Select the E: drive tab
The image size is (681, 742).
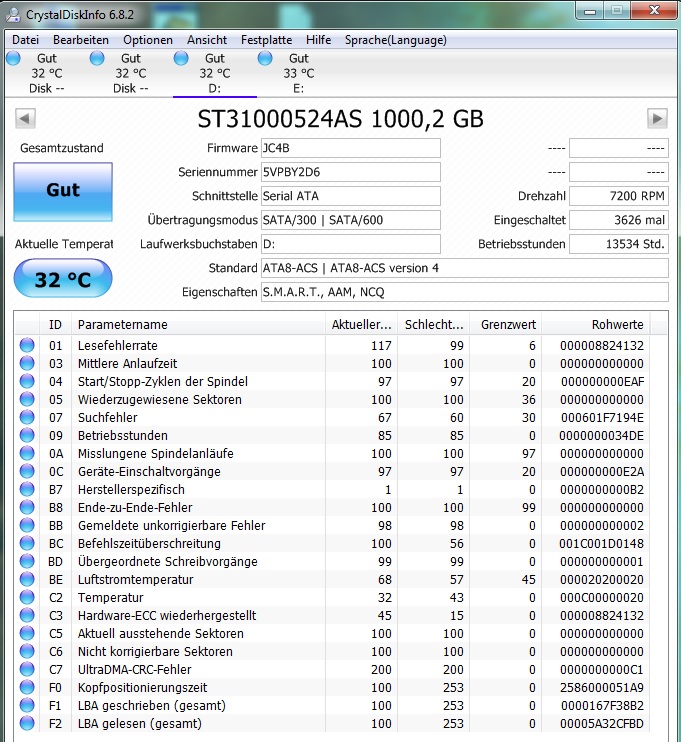pyautogui.click(x=299, y=73)
